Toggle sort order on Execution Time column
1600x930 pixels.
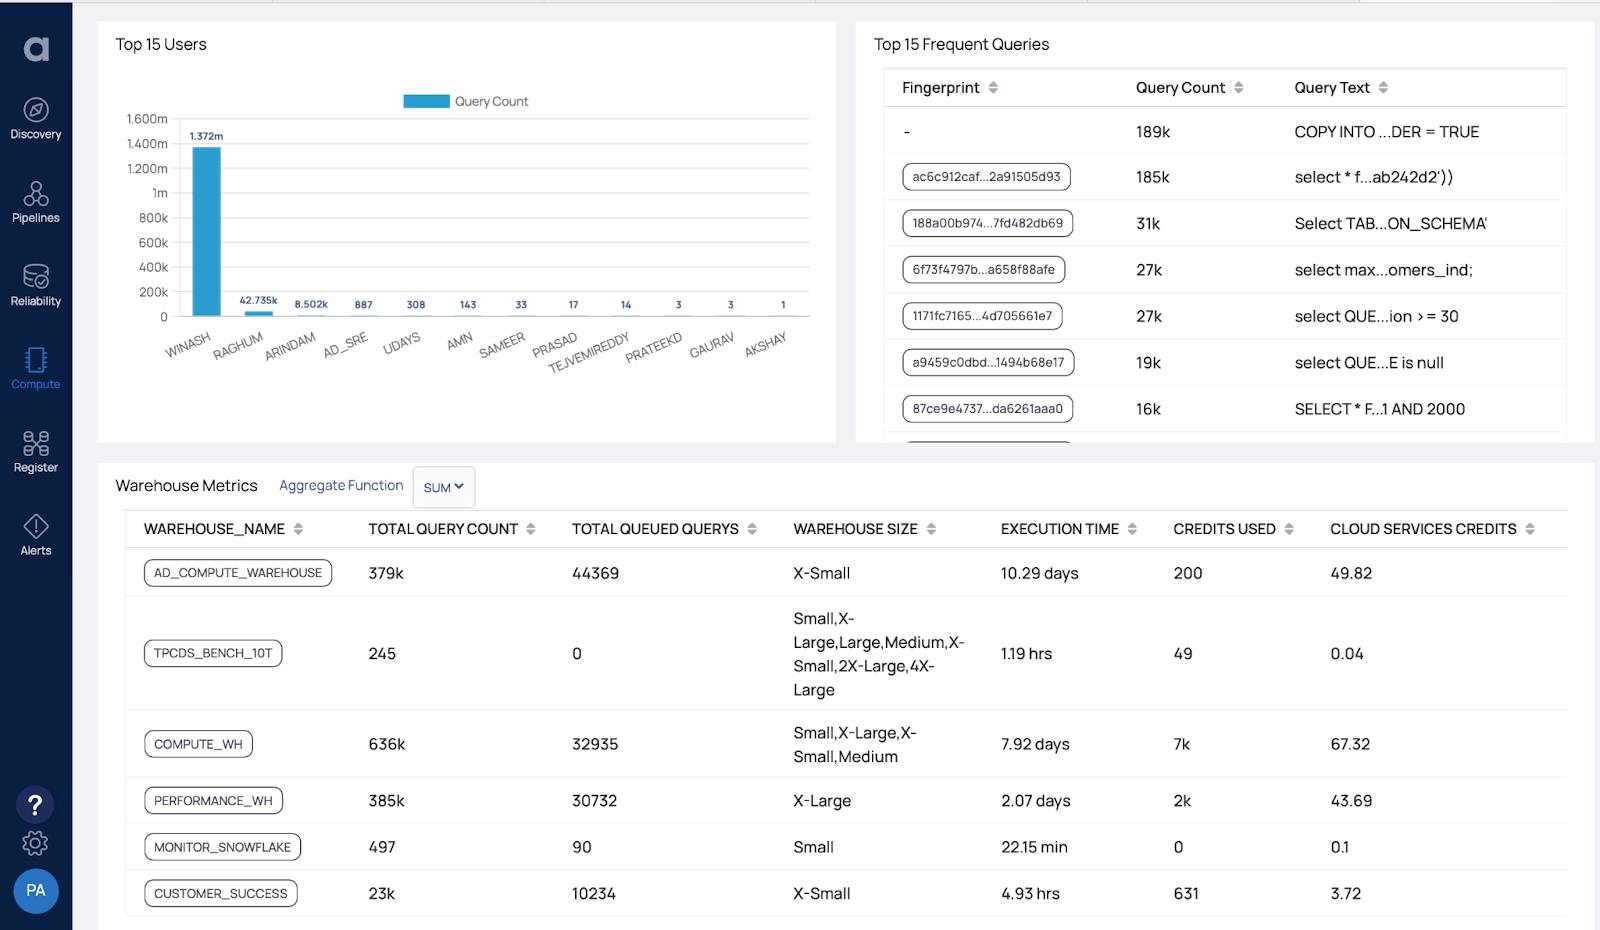(x=1131, y=528)
